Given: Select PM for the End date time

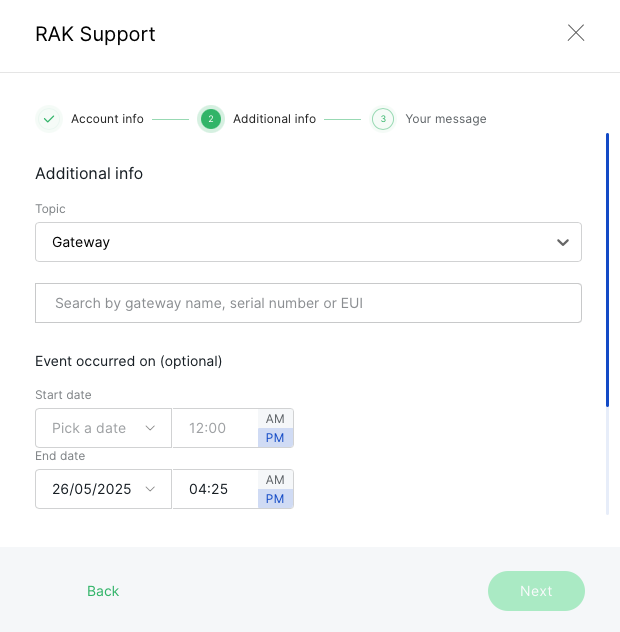Looking at the screenshot, I should pos(275,499).
